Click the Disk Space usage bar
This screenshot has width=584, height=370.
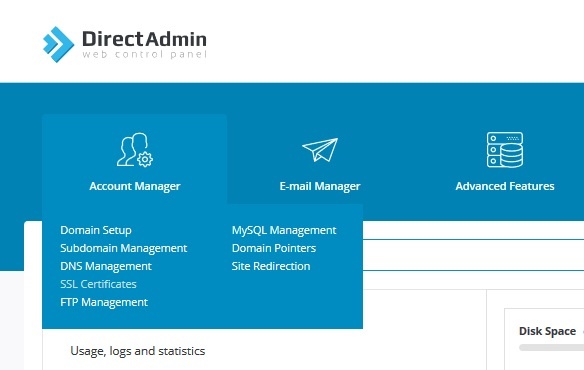(551, 347)
